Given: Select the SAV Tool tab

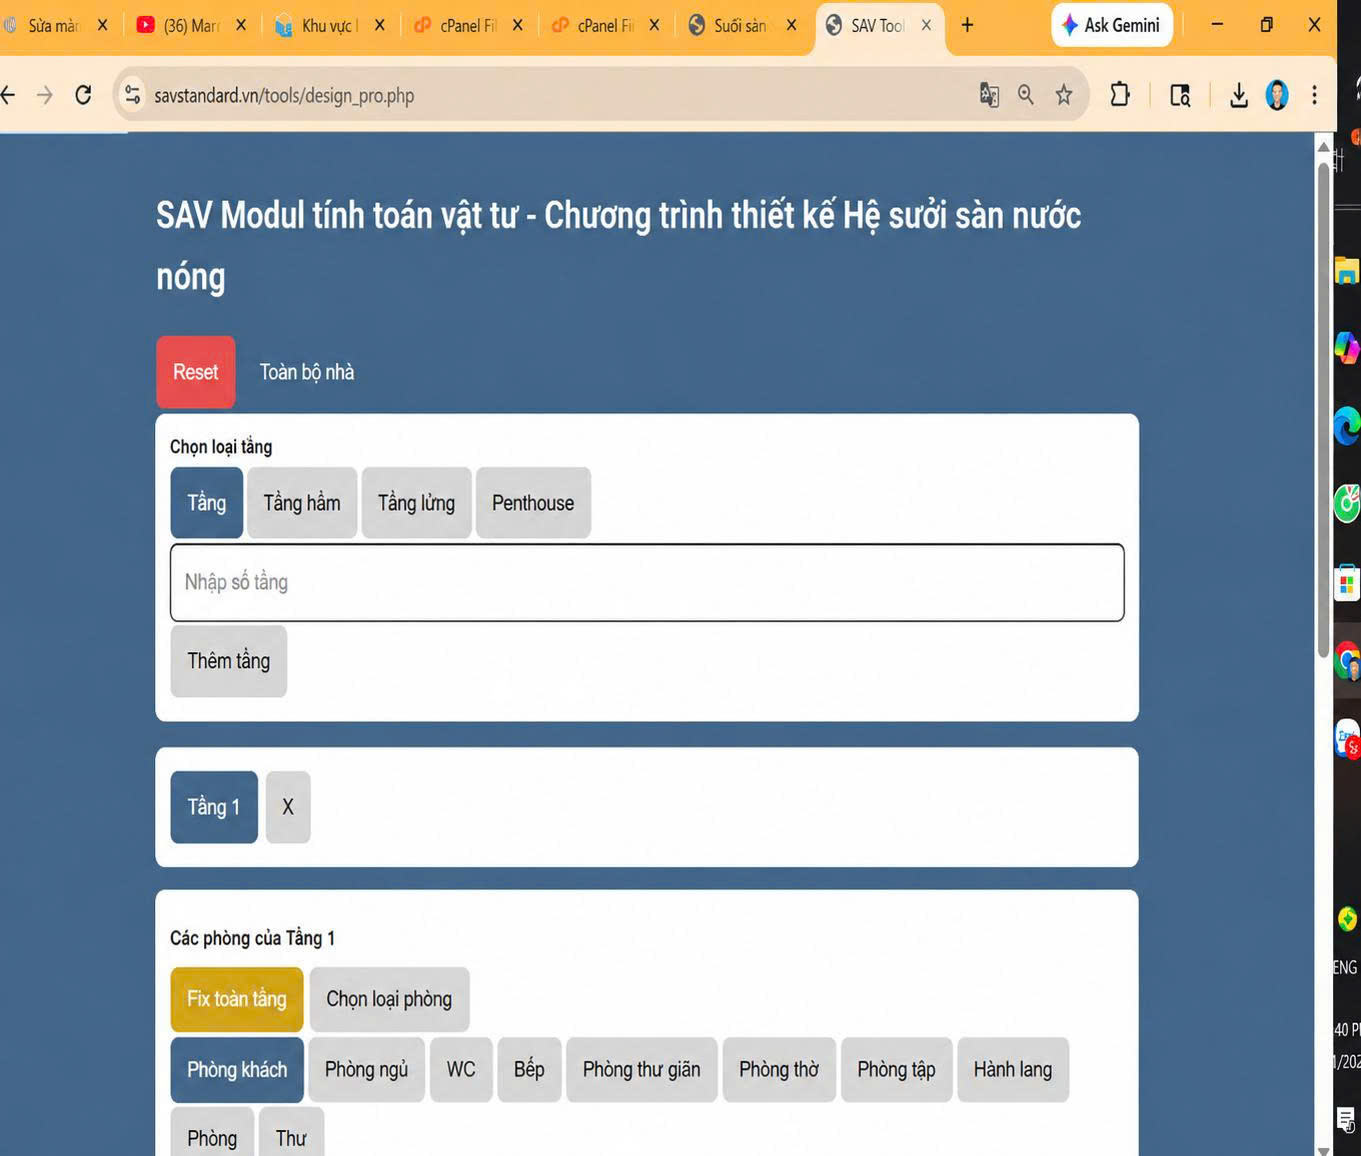Looking at the screenshot, I should pyautogui.click(x=877, y=26).
